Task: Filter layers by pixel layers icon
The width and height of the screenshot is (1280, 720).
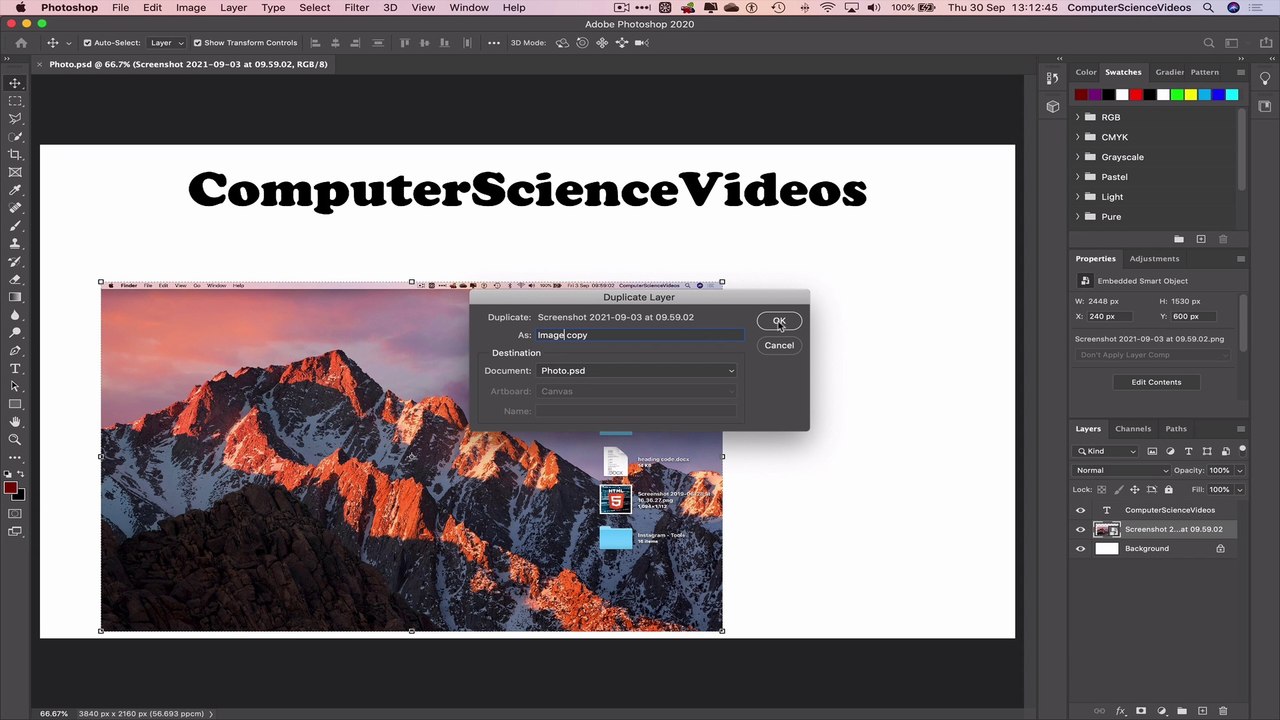Action: pyautogui.click(x=1152, y=451)
